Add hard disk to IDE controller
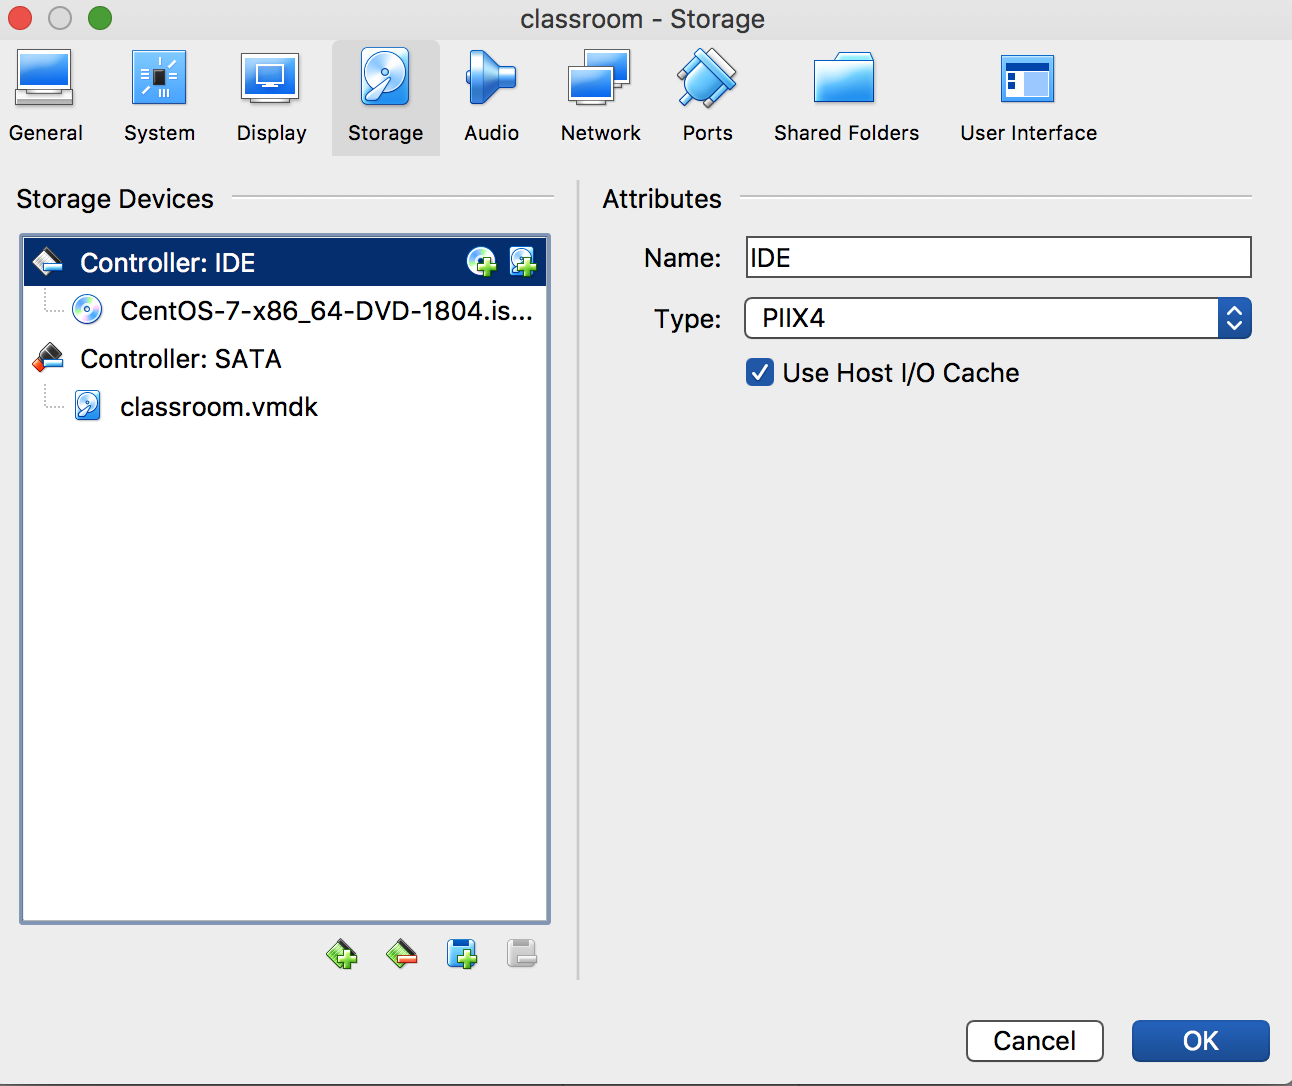This screenshot has width=1292, height=1086. click(x=523, y=262)
